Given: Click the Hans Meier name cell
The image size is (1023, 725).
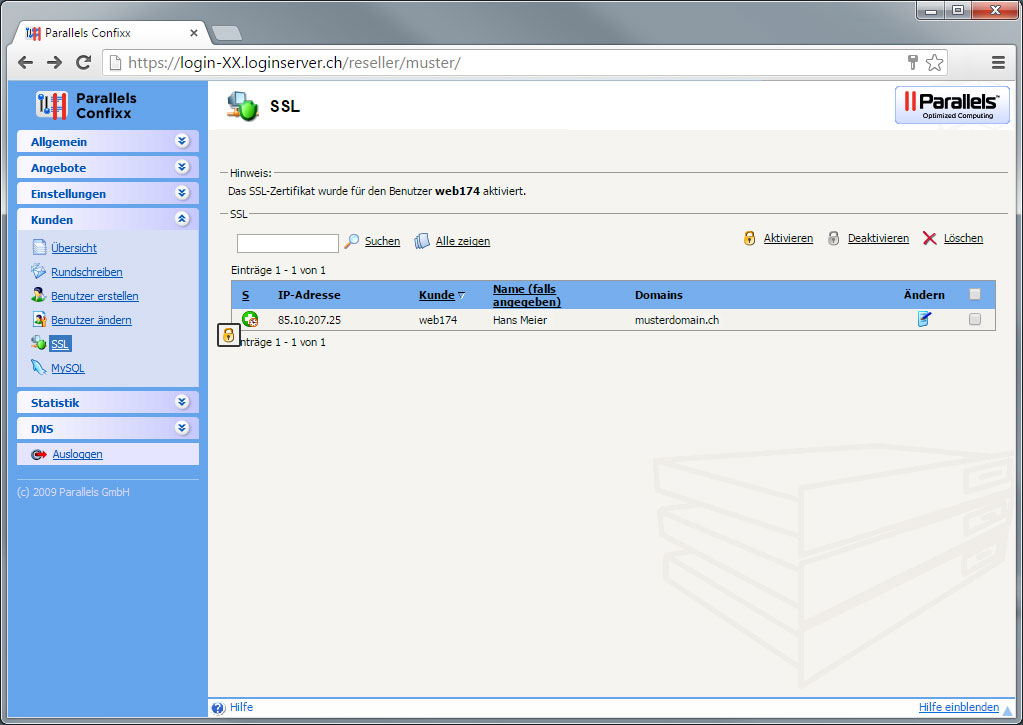Looking at the screenshot, I should 520,320.
